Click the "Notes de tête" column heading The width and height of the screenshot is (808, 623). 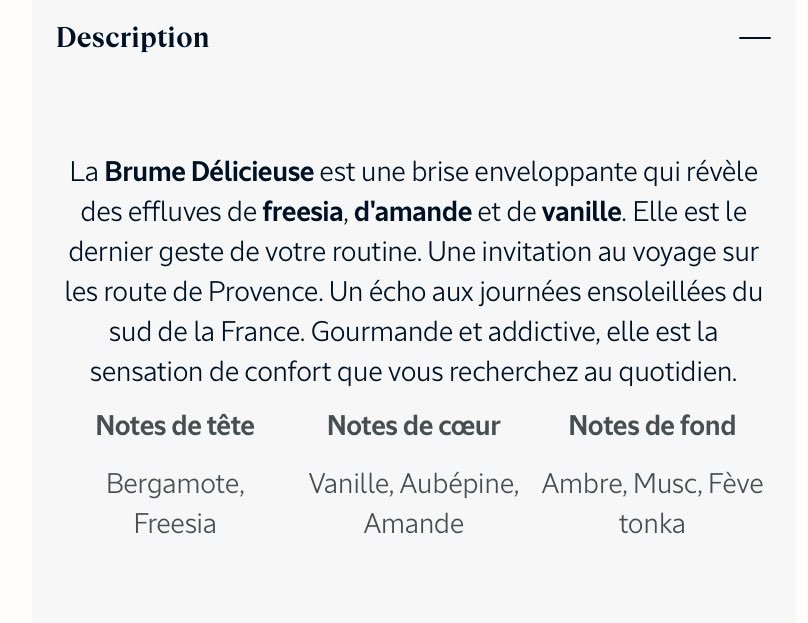click(175, 426)
